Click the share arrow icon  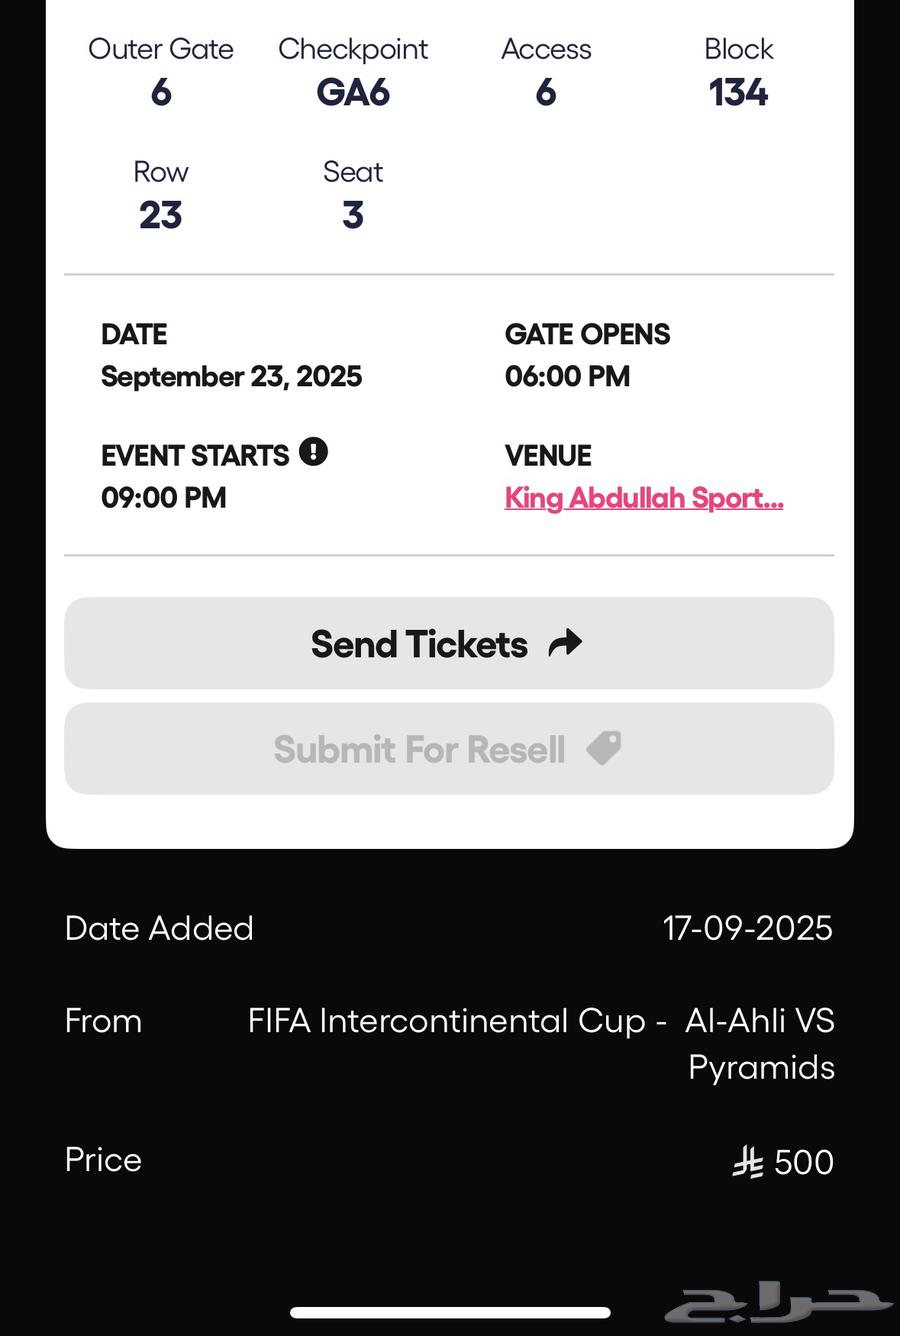click(x=565, y=643)
